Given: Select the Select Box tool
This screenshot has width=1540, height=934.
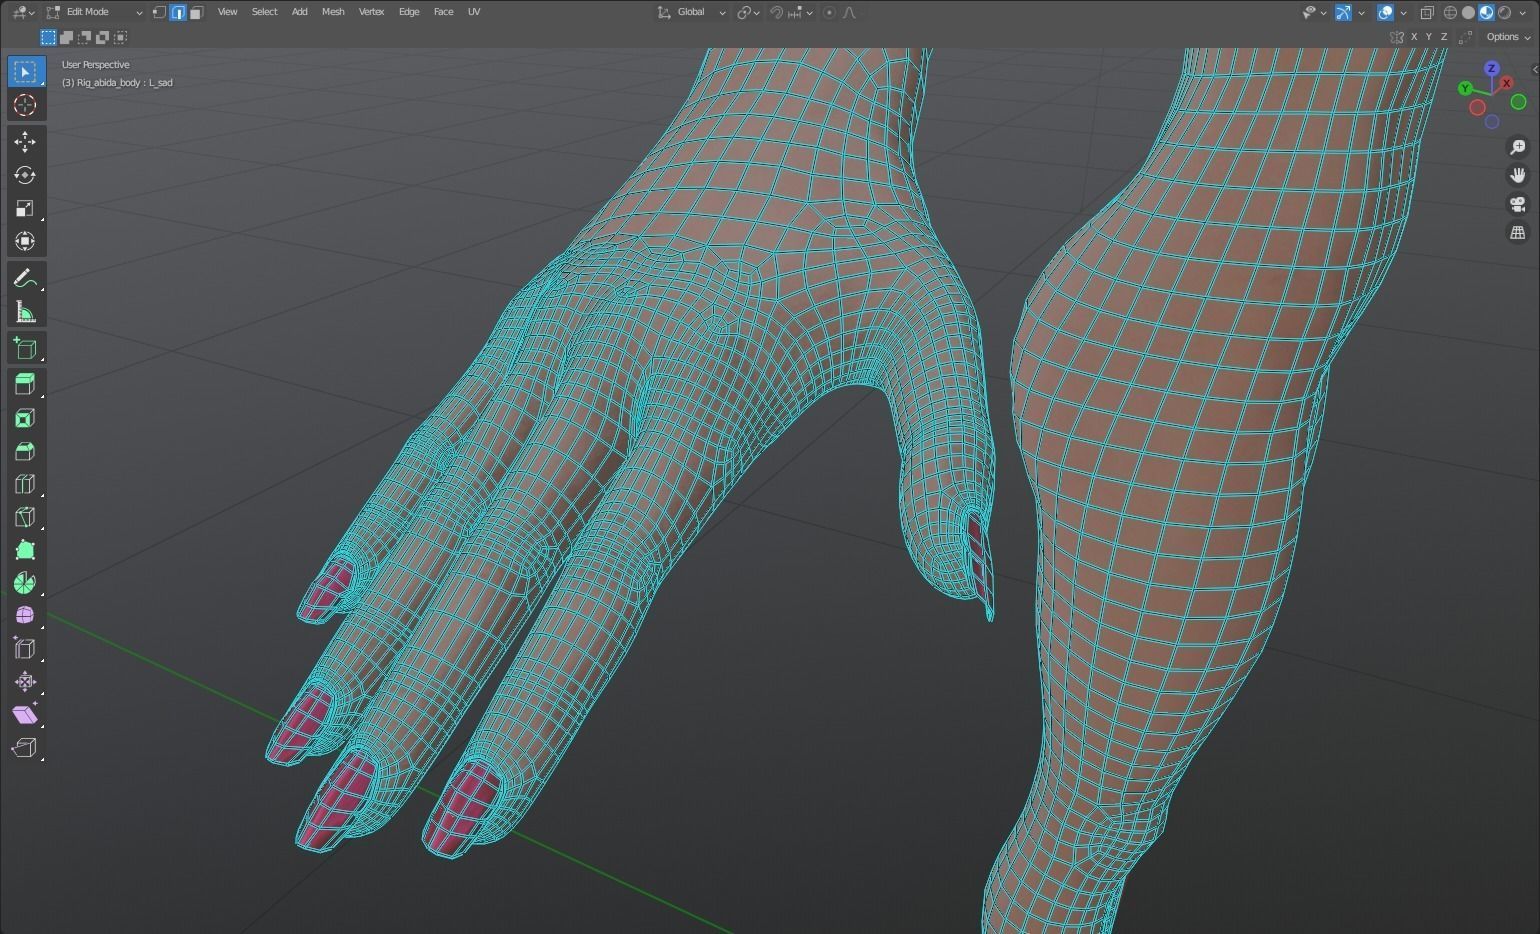Looking at the screenshot, I should tap(25, 72).
